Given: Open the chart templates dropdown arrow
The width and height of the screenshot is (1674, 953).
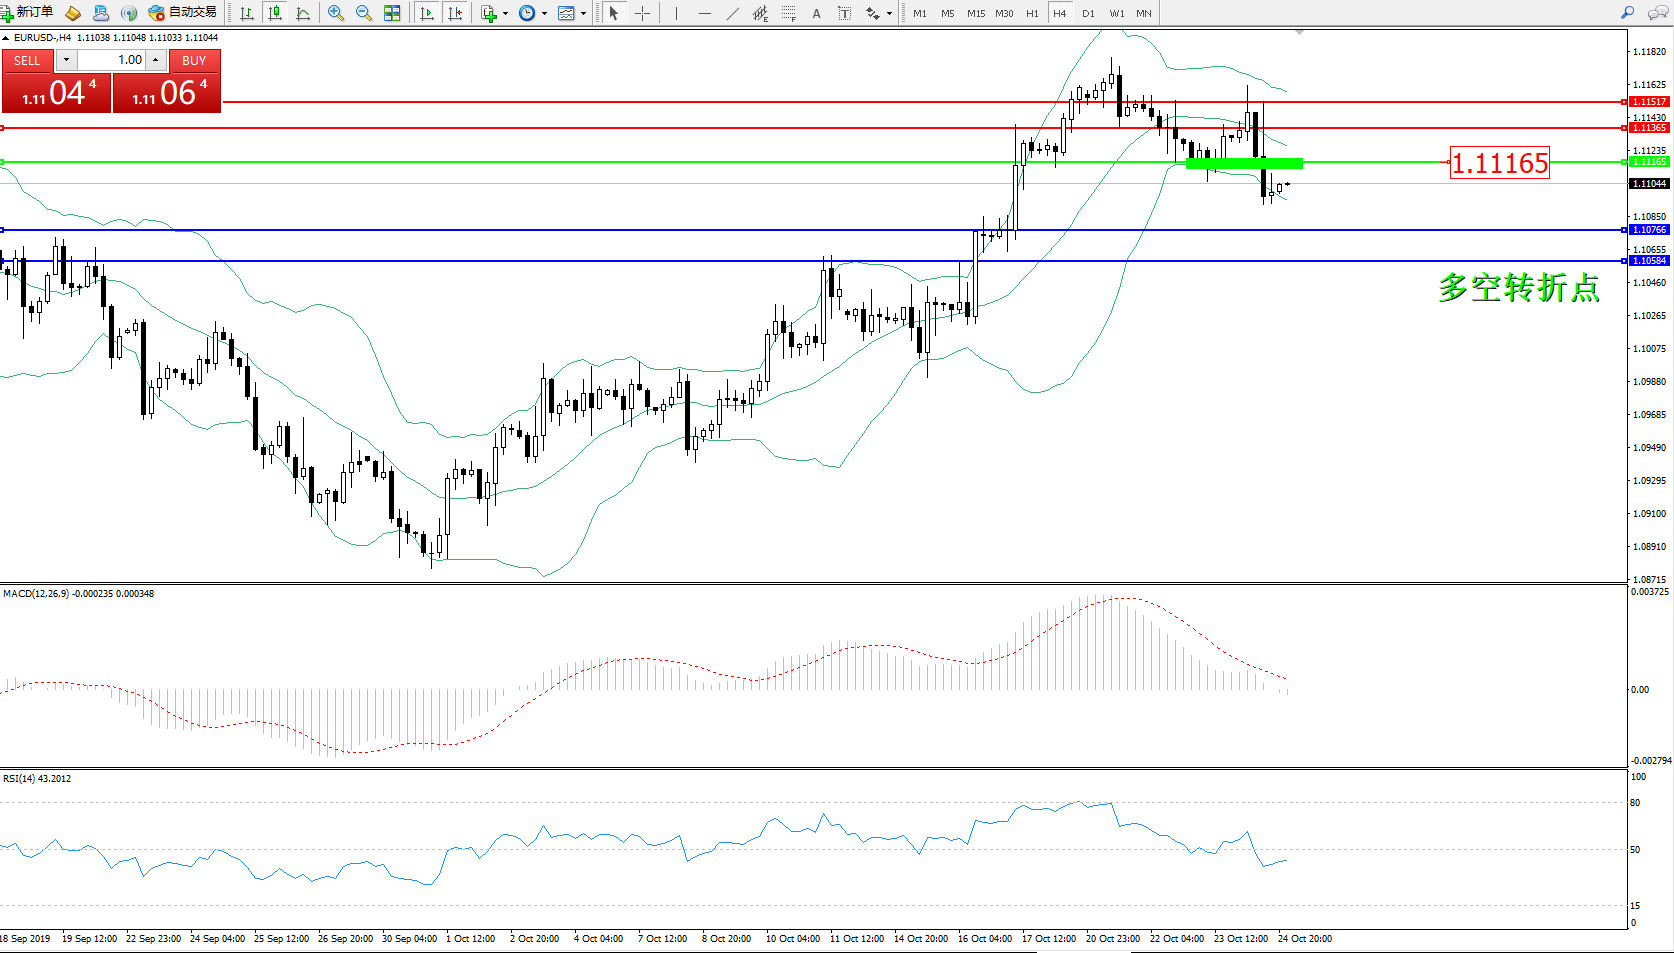Looking at the screenshot, I should [583, 14].
